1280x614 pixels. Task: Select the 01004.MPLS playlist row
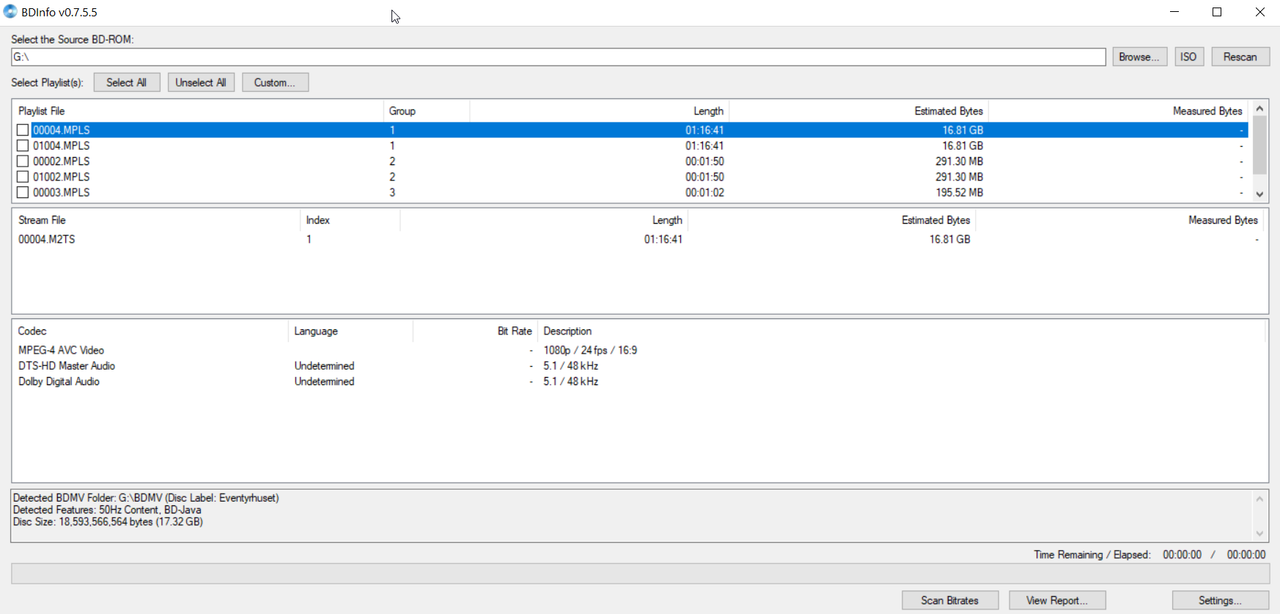[631, 146]
